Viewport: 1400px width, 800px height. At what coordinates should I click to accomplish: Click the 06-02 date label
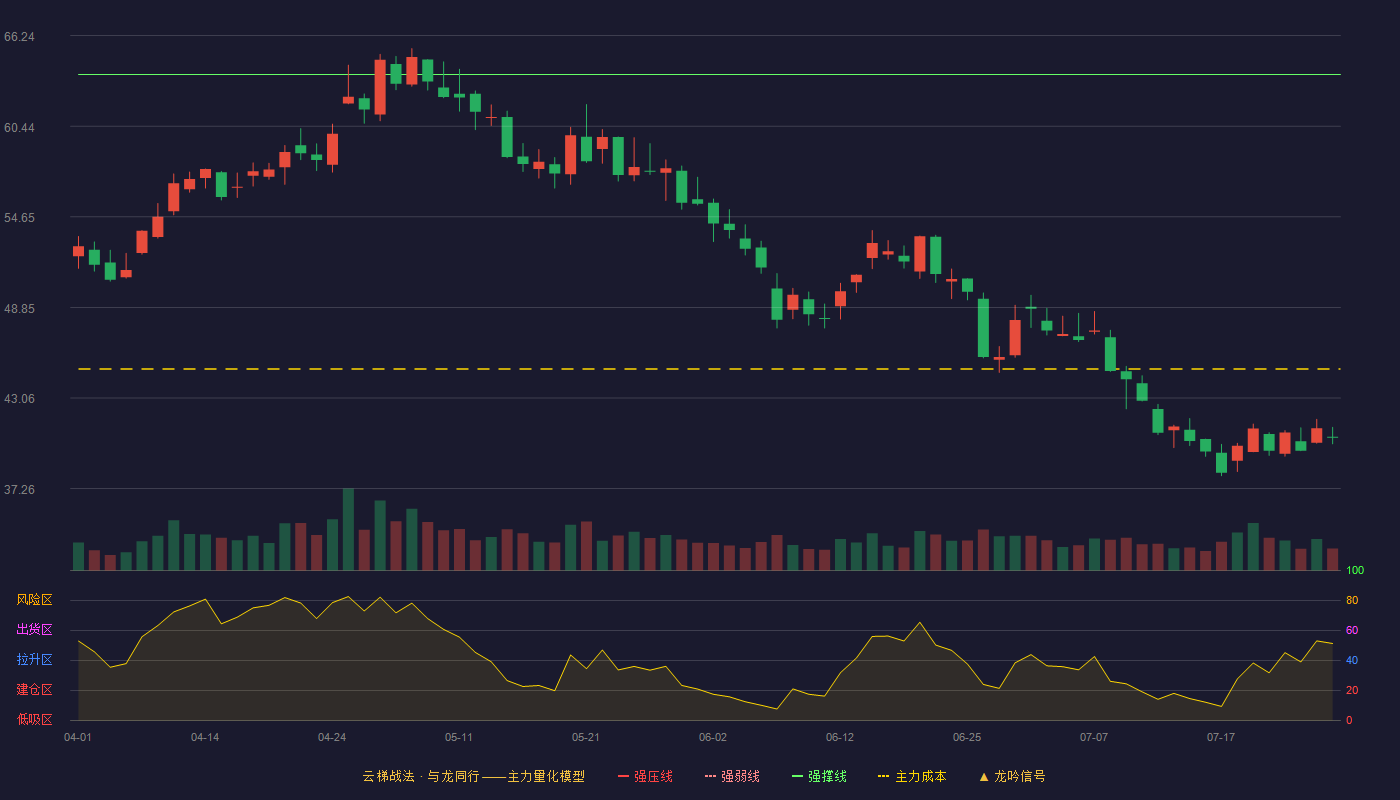pos(713,737)
